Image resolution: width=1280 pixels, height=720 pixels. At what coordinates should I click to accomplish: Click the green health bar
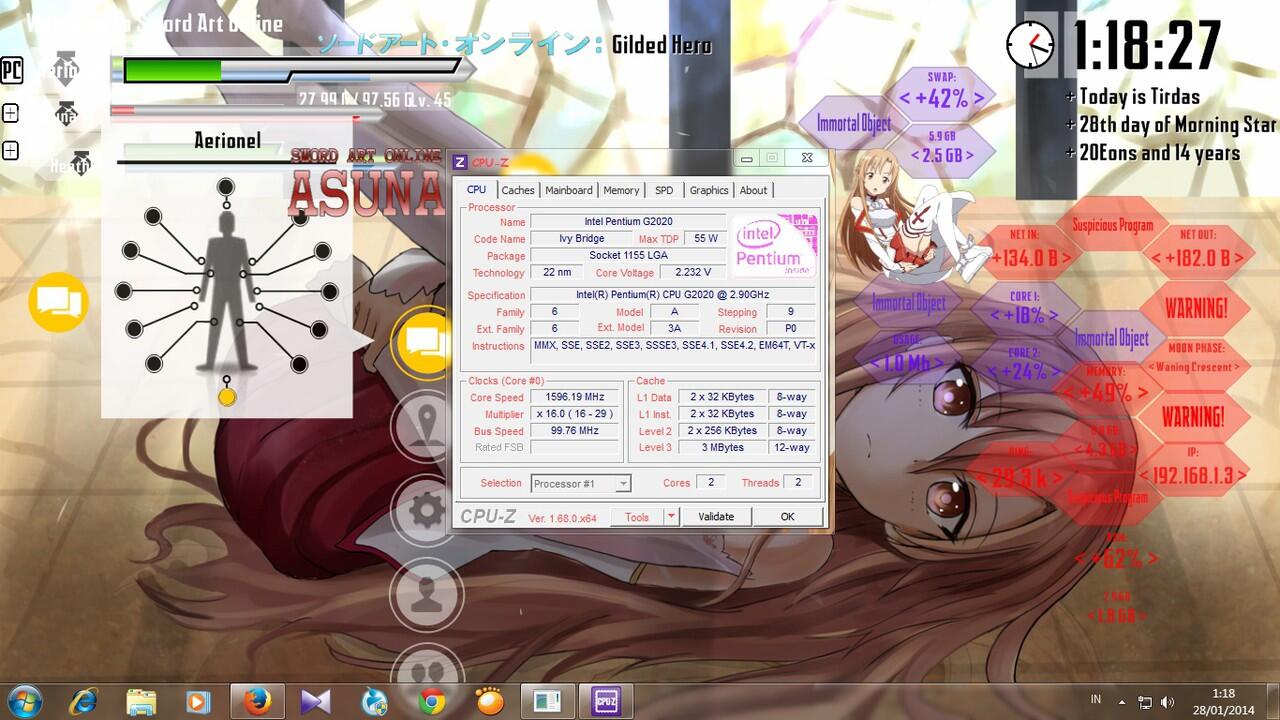coord(173,70)
